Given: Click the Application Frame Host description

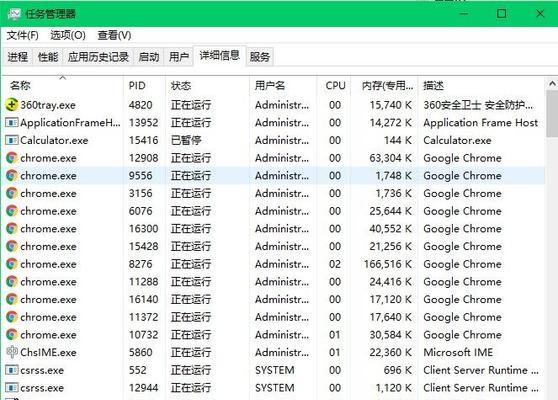Looking at the screenshot, I should 481,123.
